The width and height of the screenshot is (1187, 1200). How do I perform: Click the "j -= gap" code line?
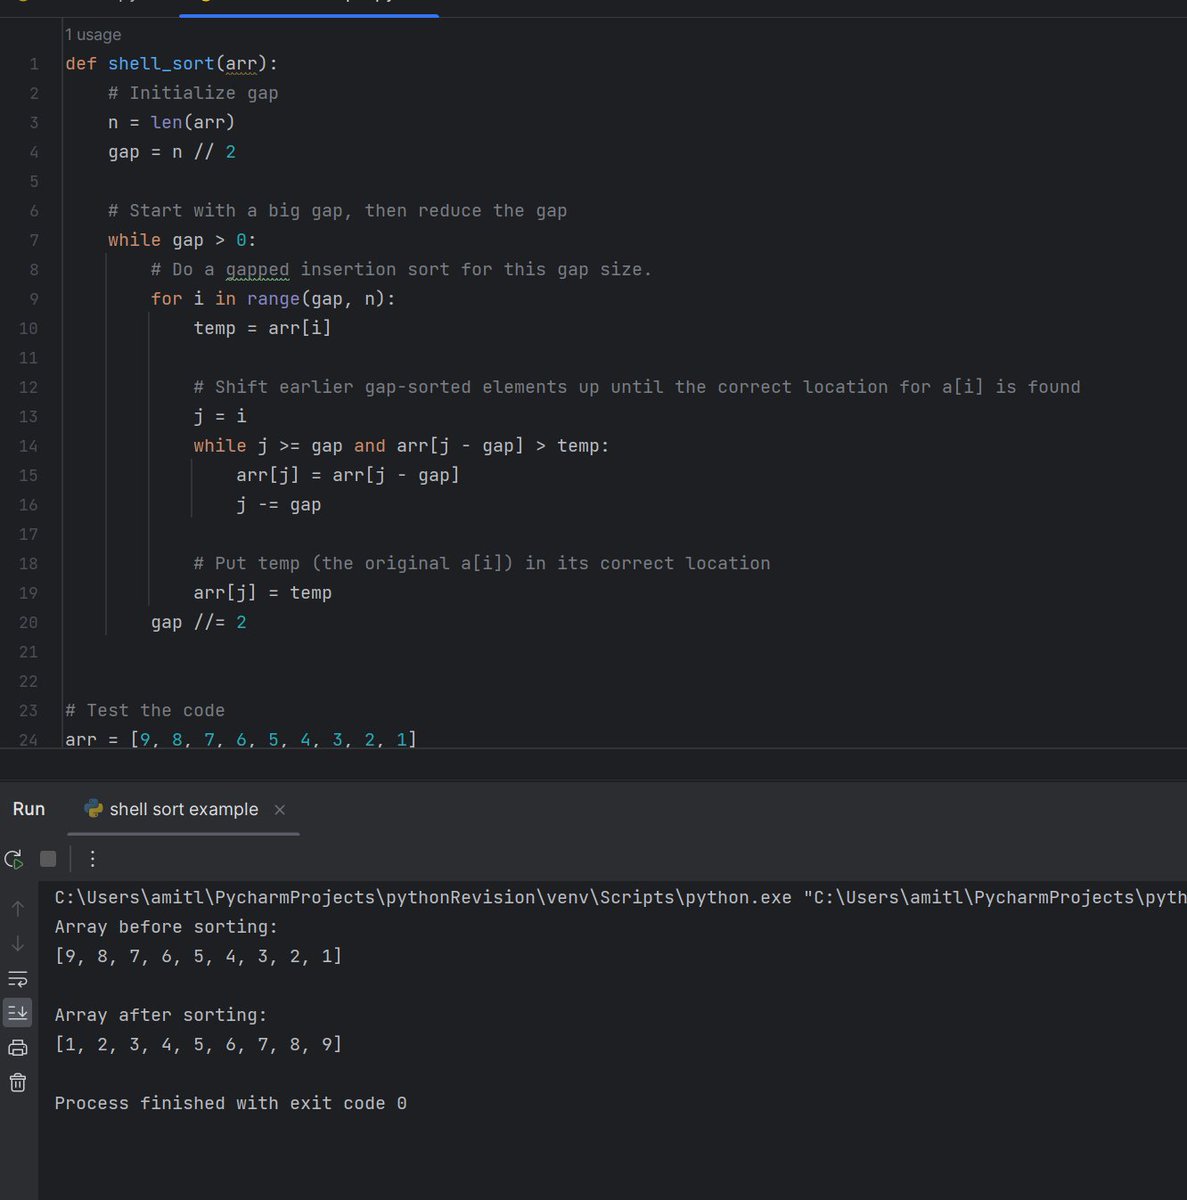click(279, 505)
